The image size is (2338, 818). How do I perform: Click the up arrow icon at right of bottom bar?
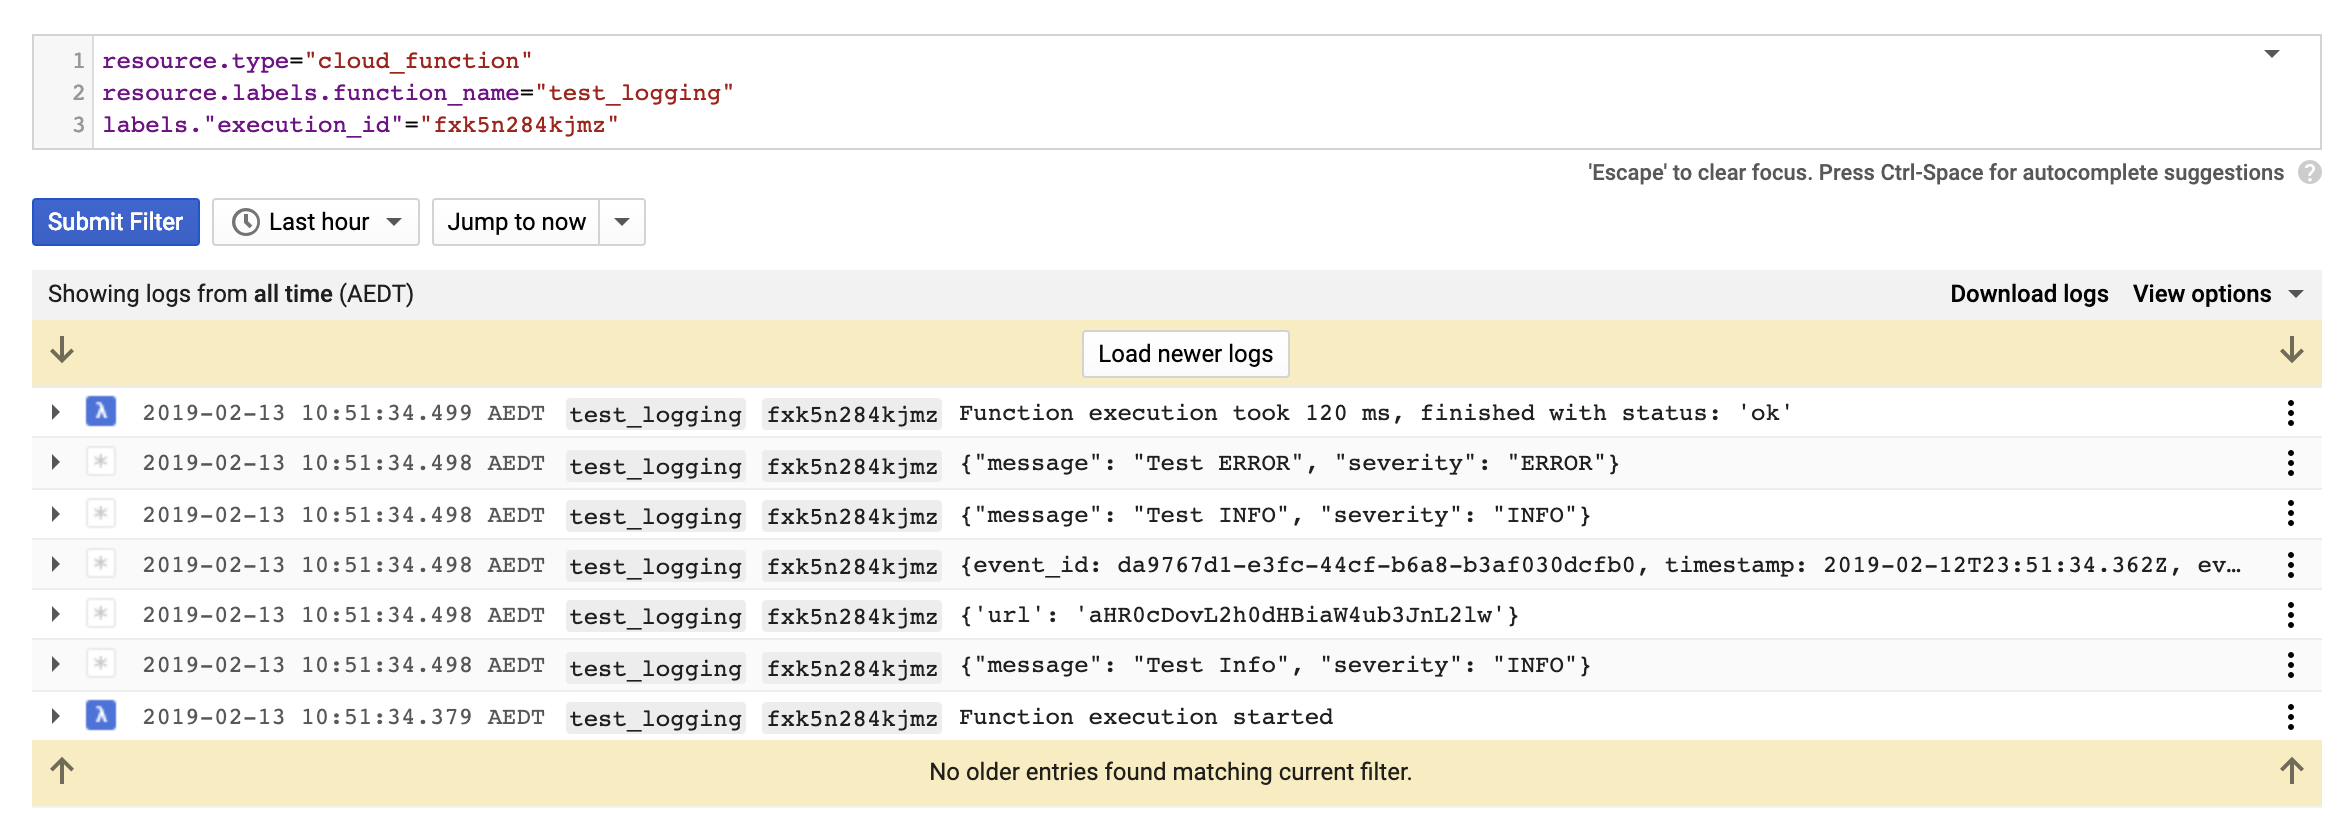[x=2291, y=771]
